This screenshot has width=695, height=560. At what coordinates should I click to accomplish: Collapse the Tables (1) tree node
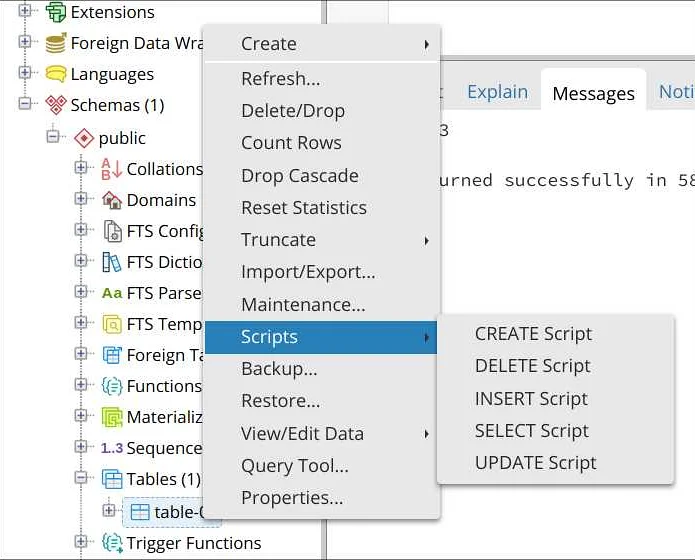point(81,478)
